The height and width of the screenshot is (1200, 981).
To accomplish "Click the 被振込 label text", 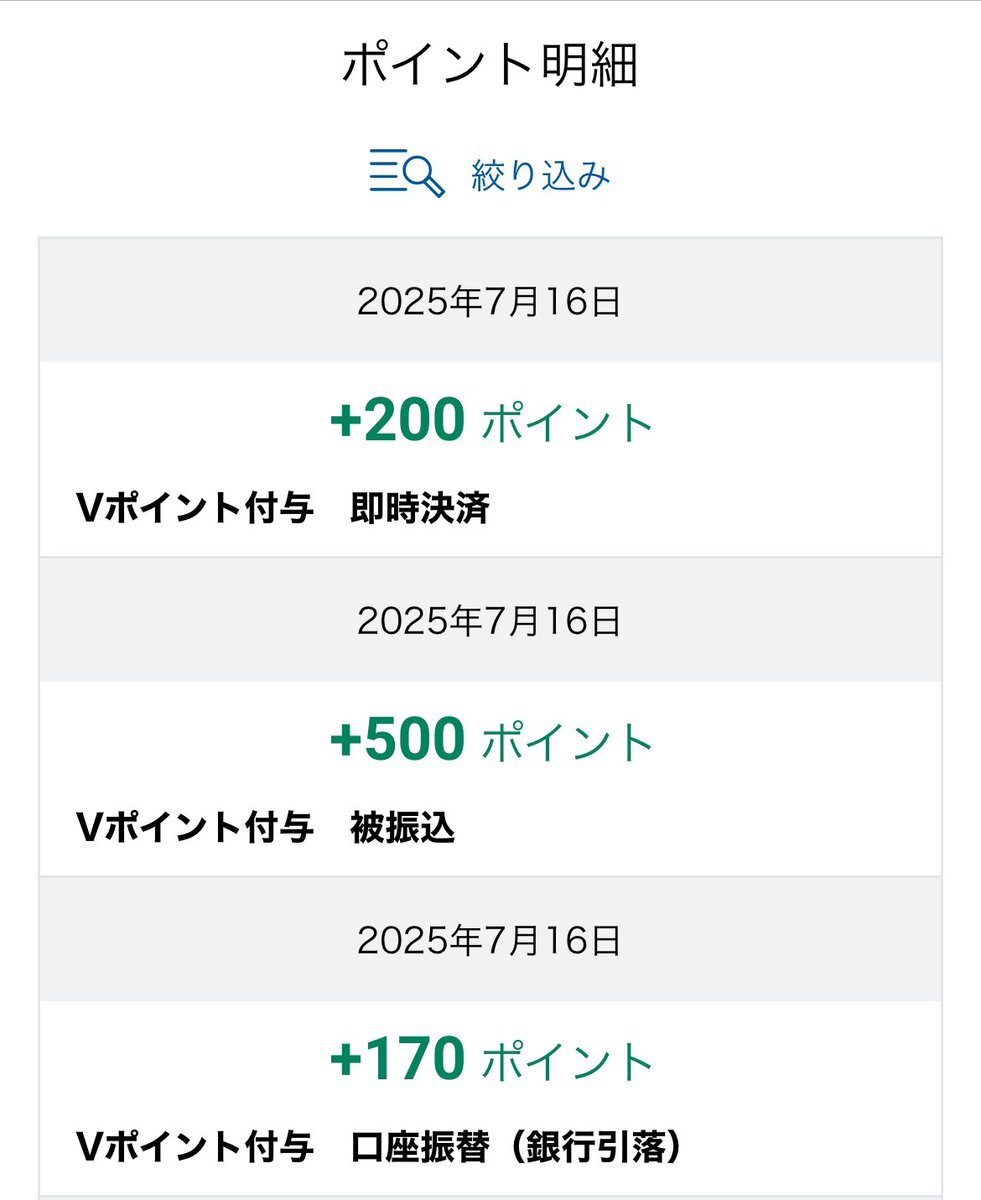I will [x=403, y=828].
